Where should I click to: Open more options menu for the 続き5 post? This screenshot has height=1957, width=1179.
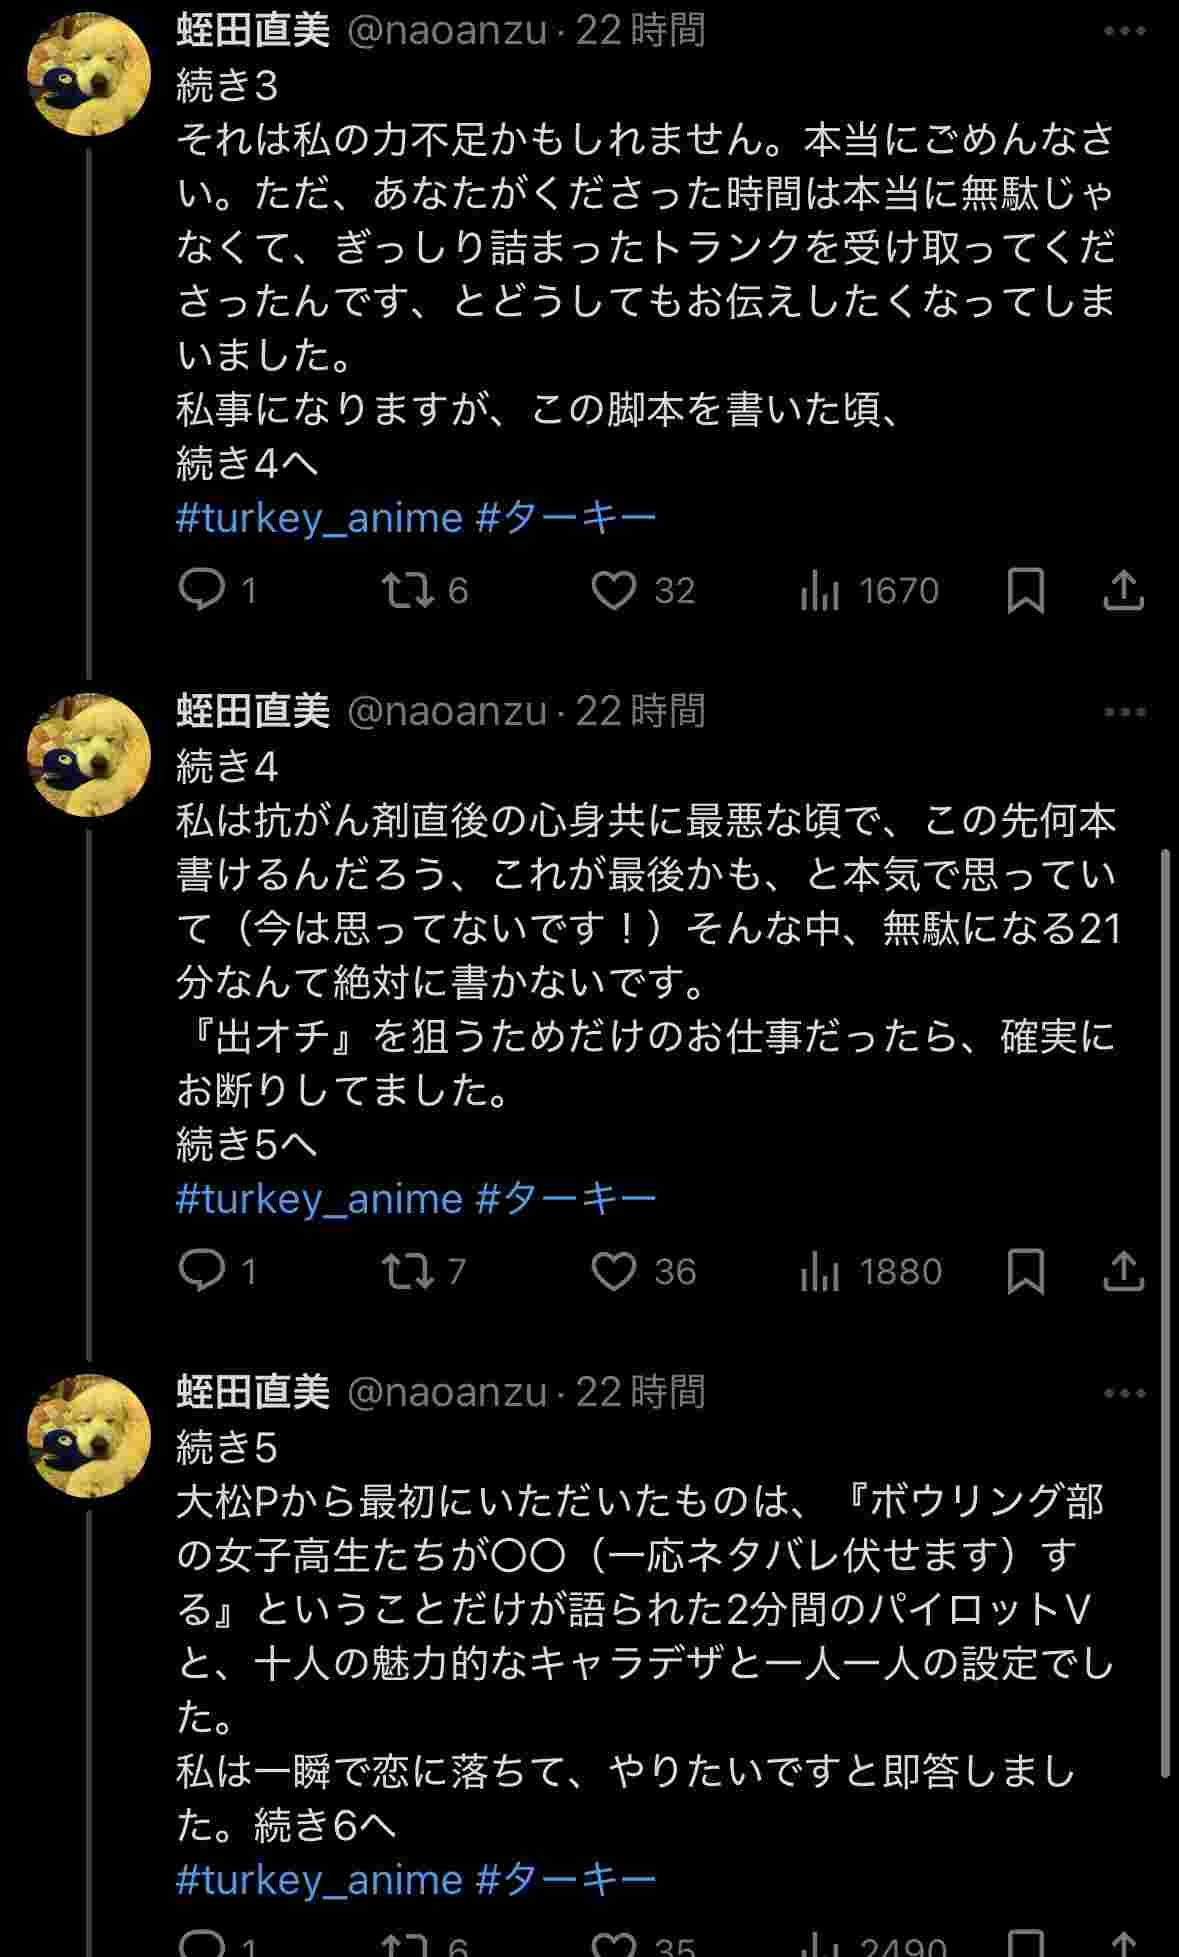tap(1124, 1393)
